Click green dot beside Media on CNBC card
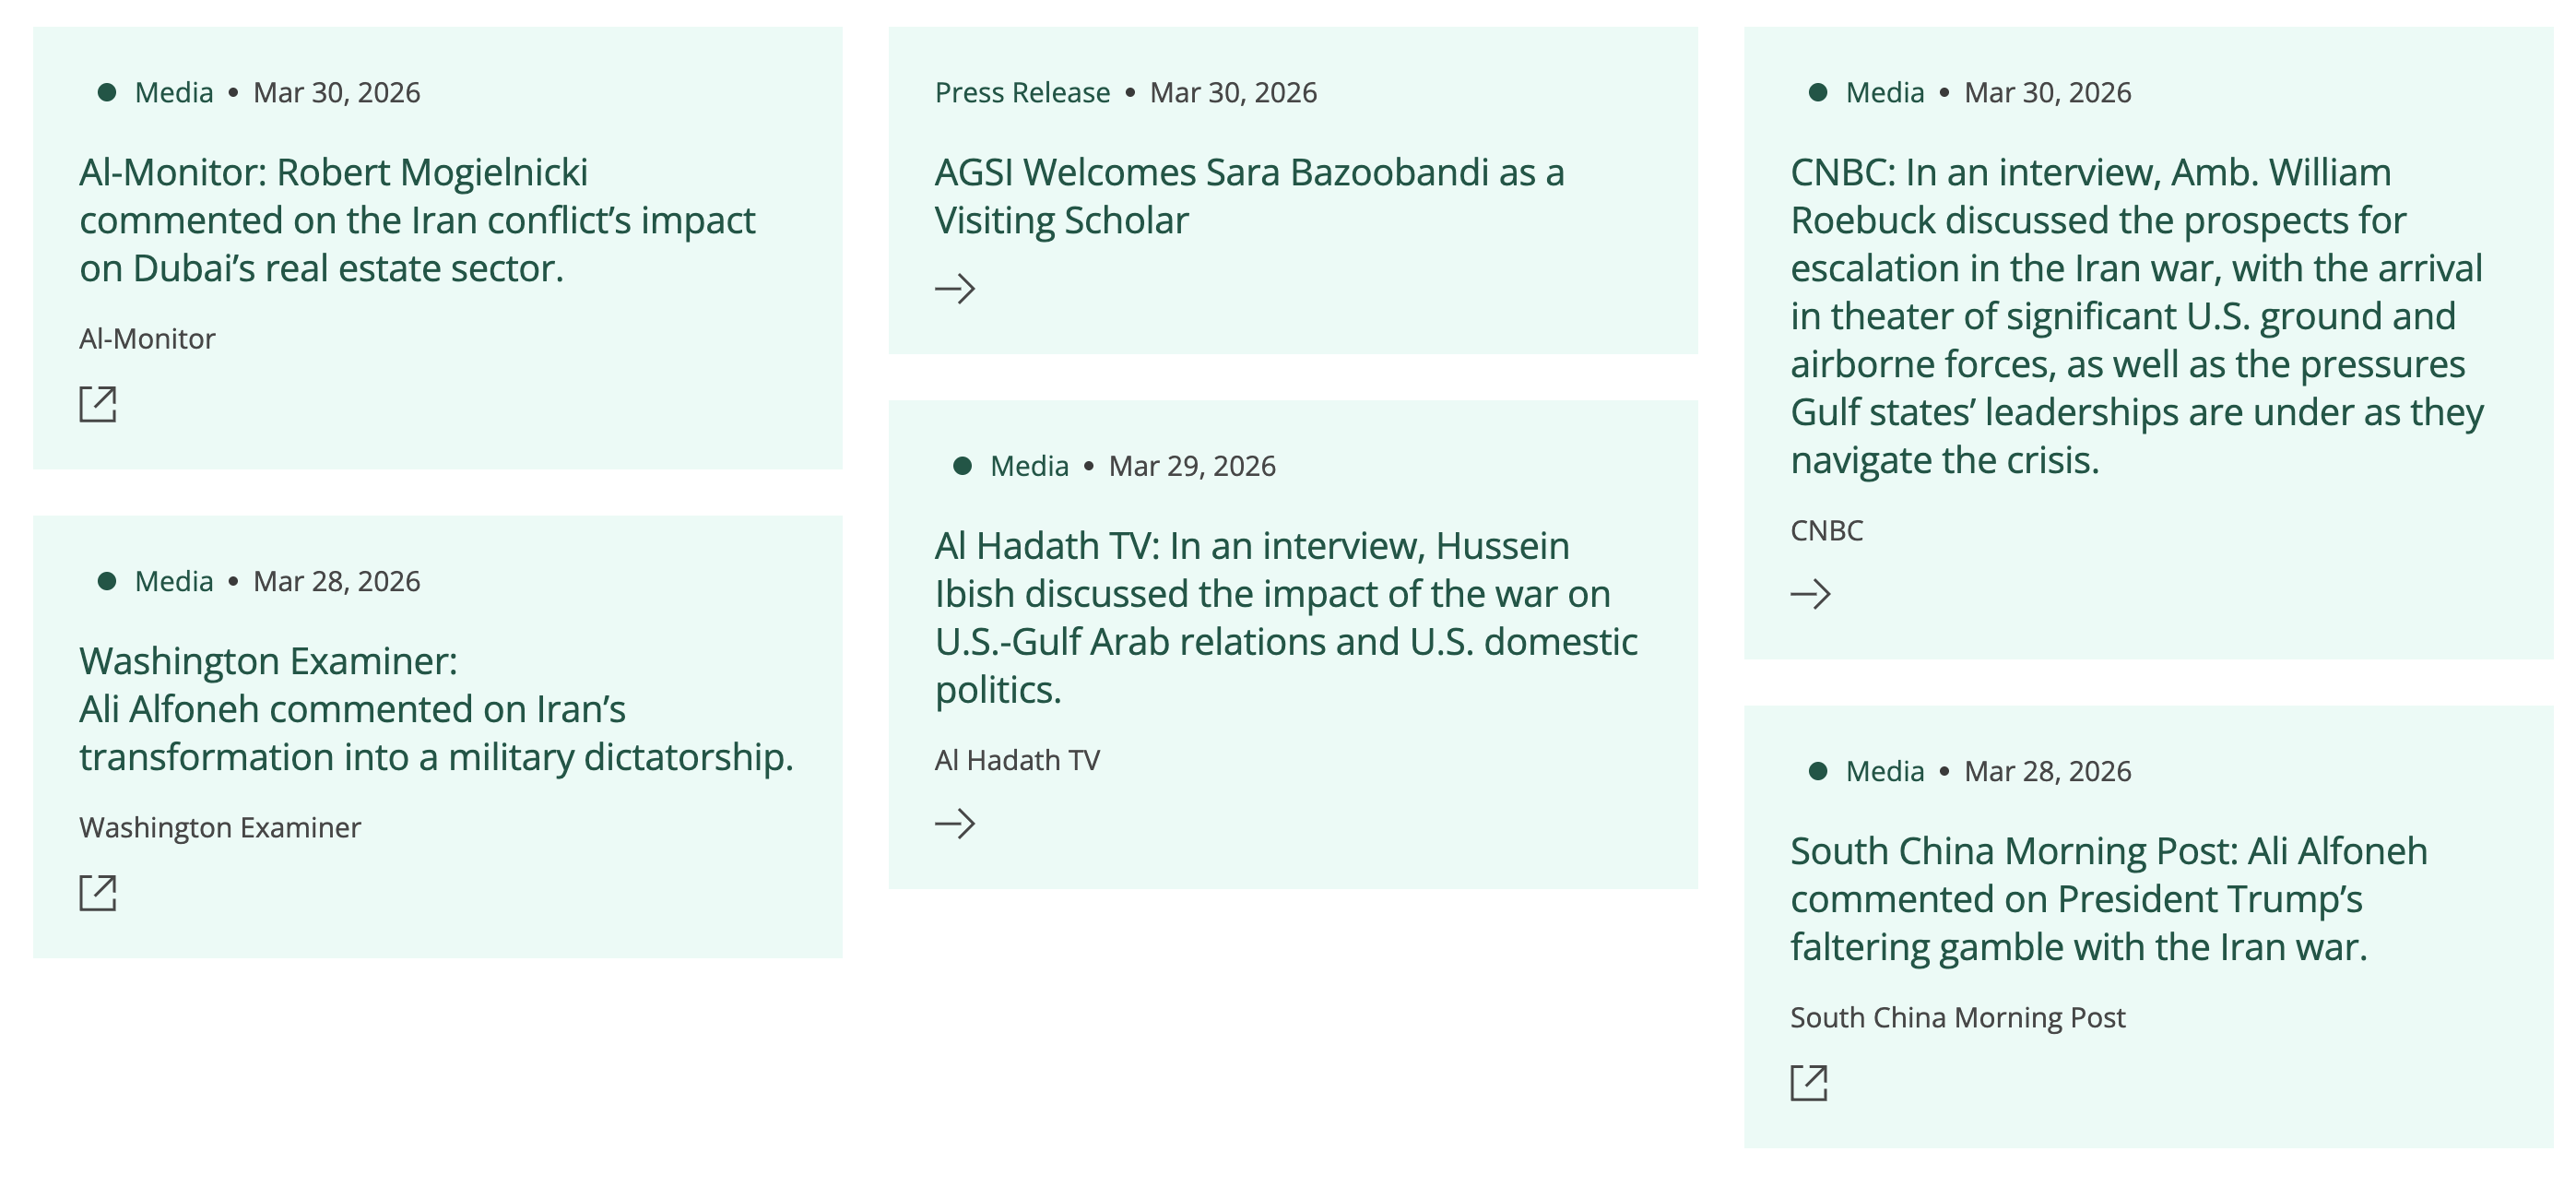The image size is (2576, 1199). [1819, 93]
